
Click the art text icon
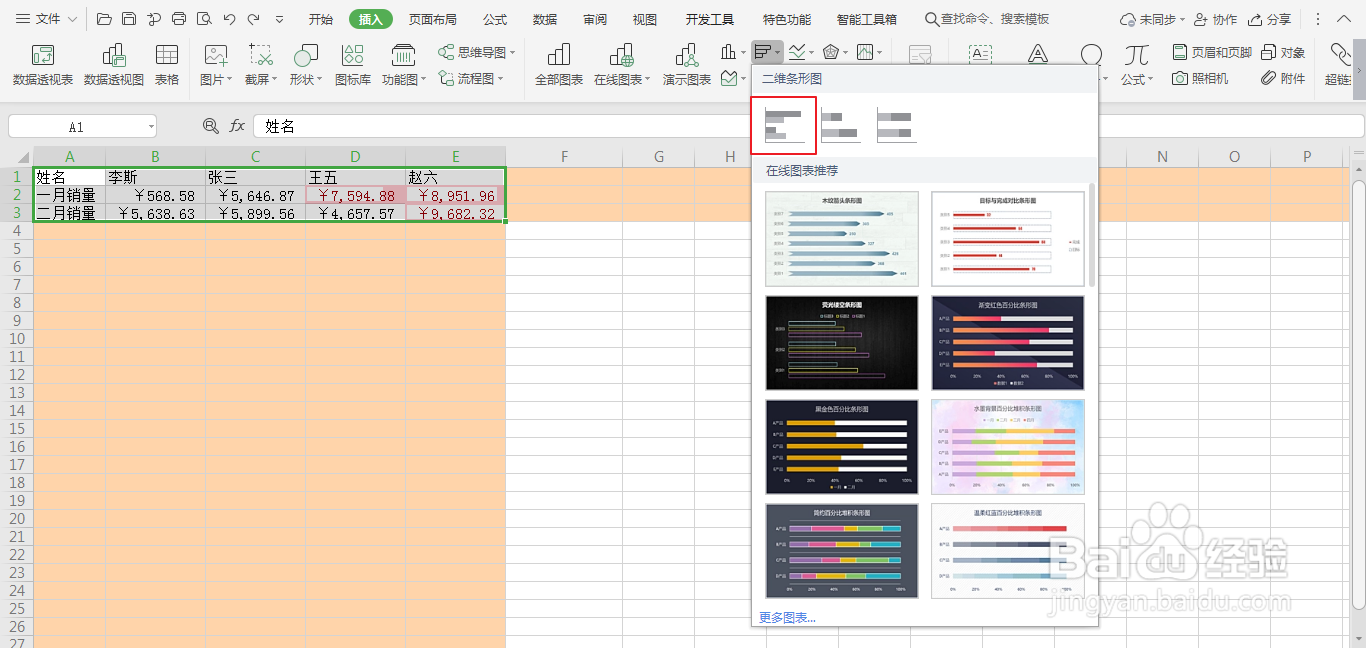(x=1038, y=55)
